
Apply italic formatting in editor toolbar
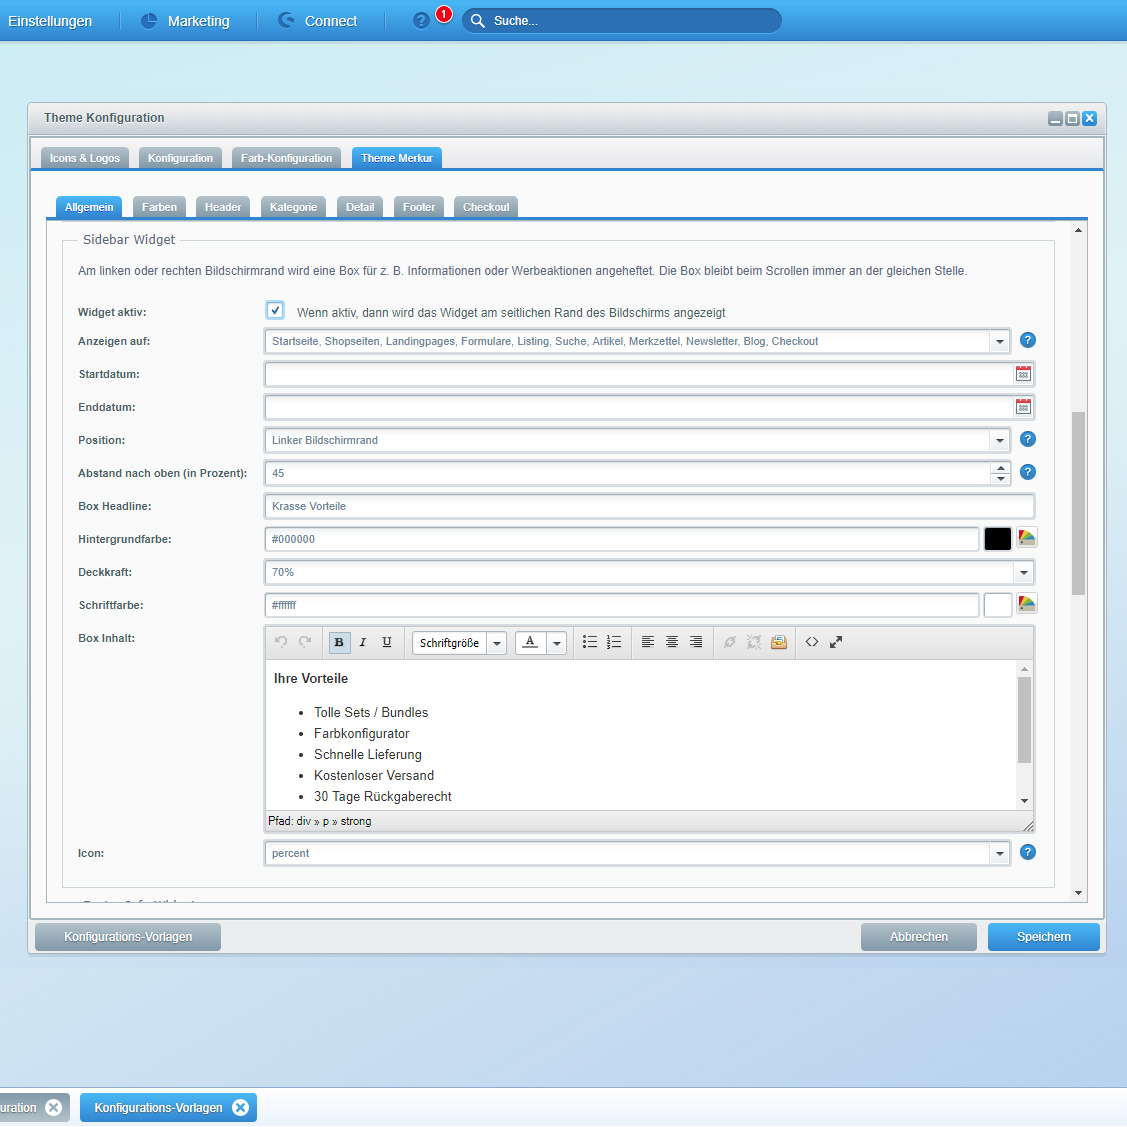[363, 643]
